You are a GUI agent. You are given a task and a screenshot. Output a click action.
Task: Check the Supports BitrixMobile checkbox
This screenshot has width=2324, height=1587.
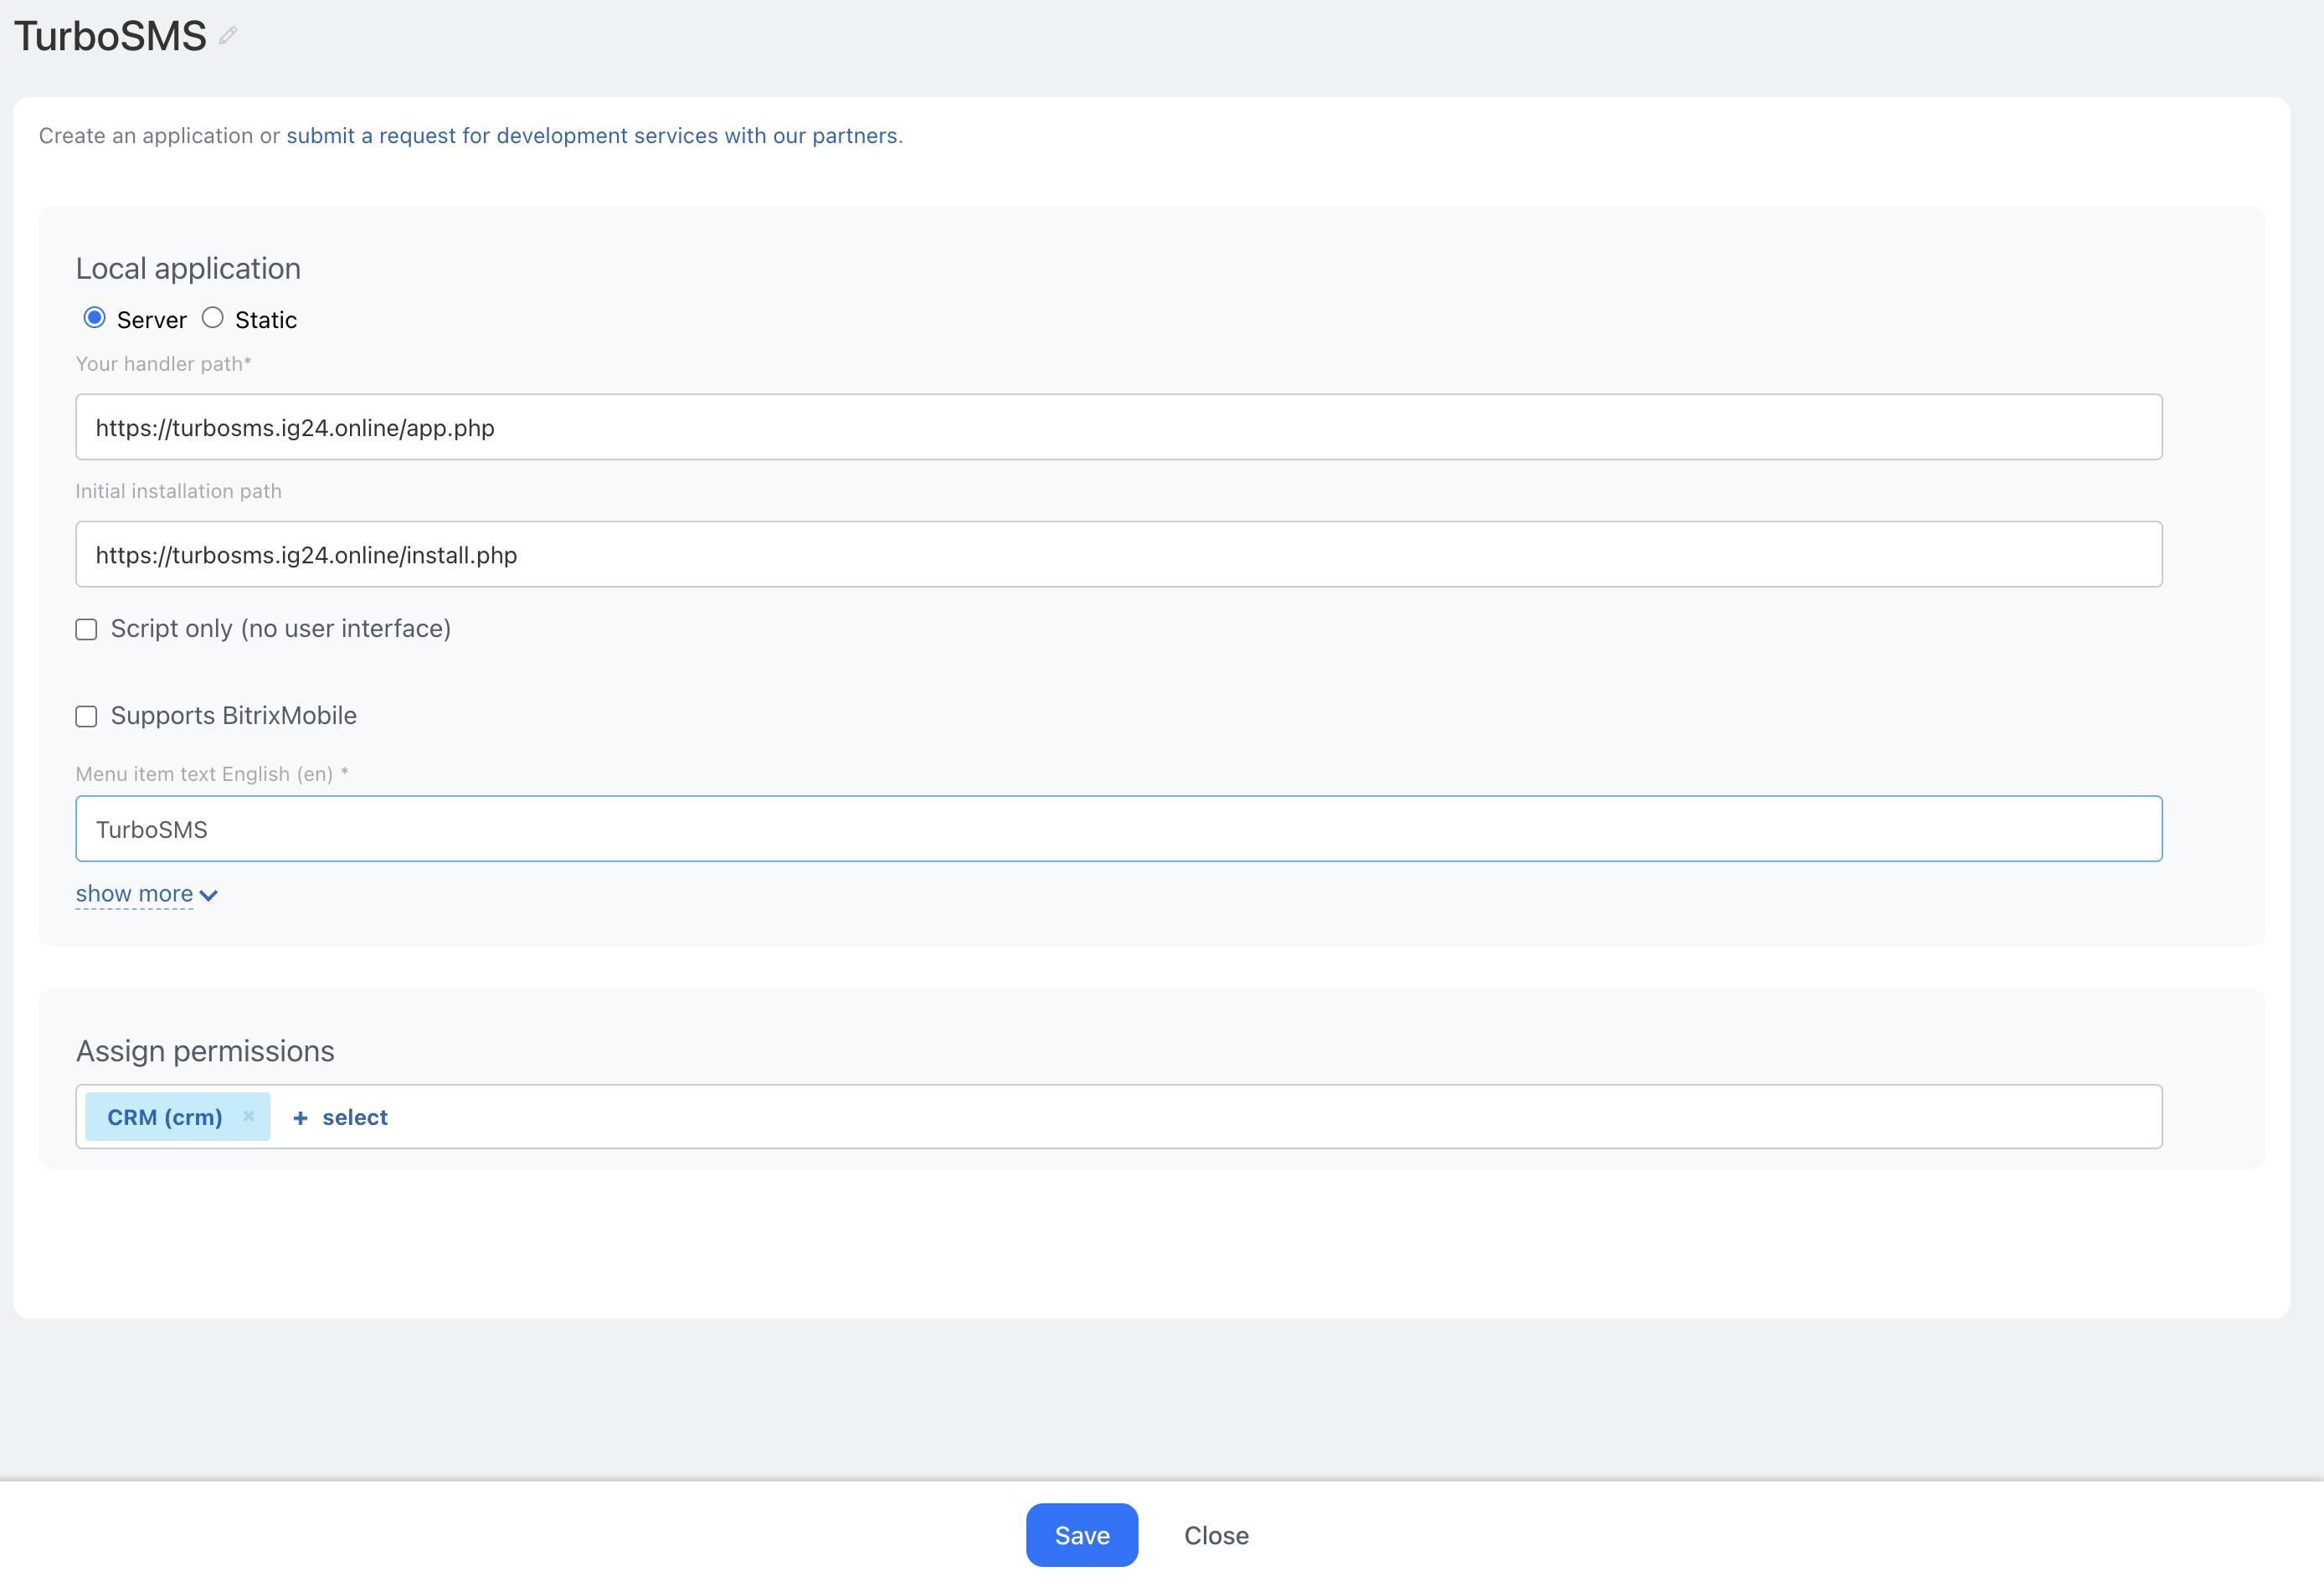87,716
